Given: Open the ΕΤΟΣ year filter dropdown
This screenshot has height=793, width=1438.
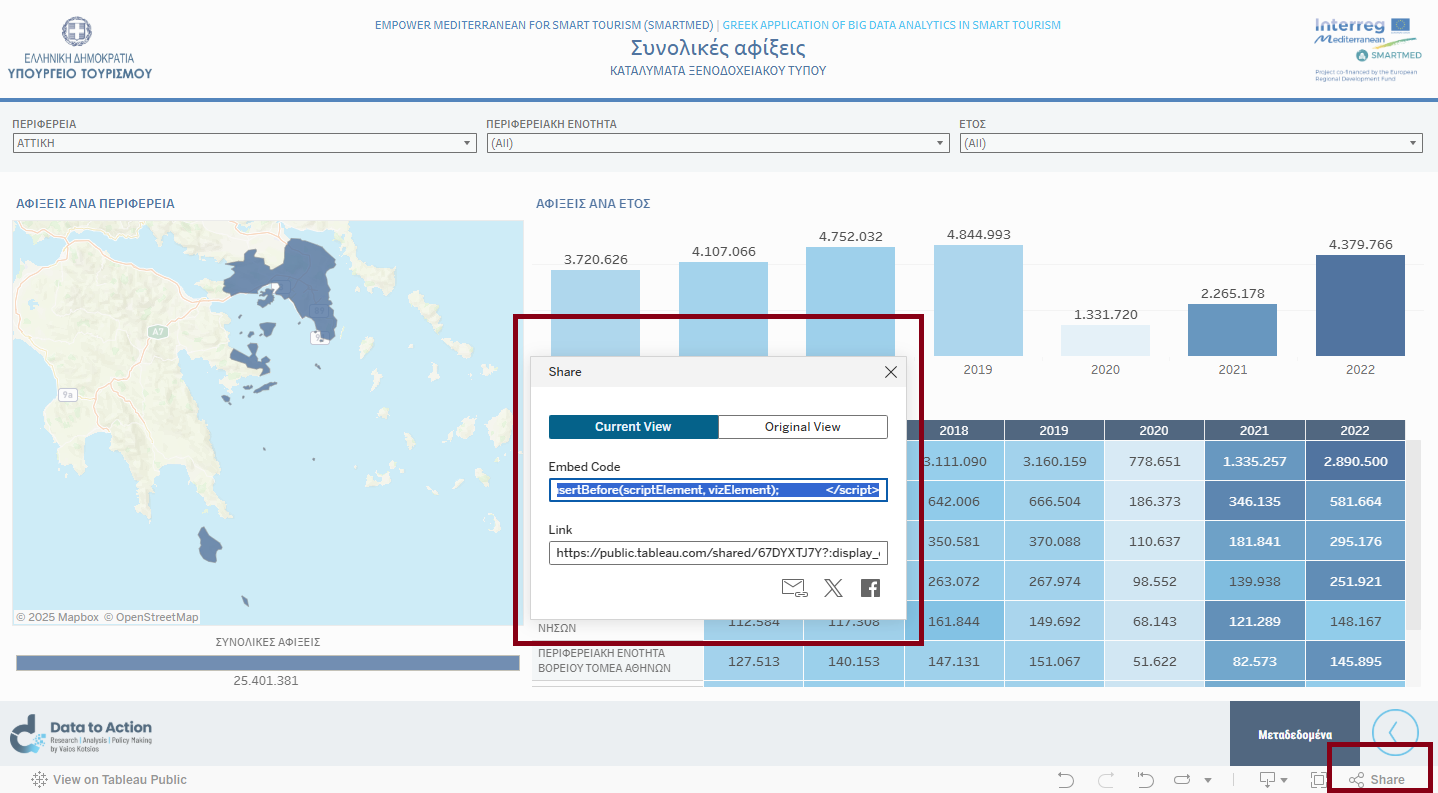Looking at the screenshot, I should pos(1190,143).
